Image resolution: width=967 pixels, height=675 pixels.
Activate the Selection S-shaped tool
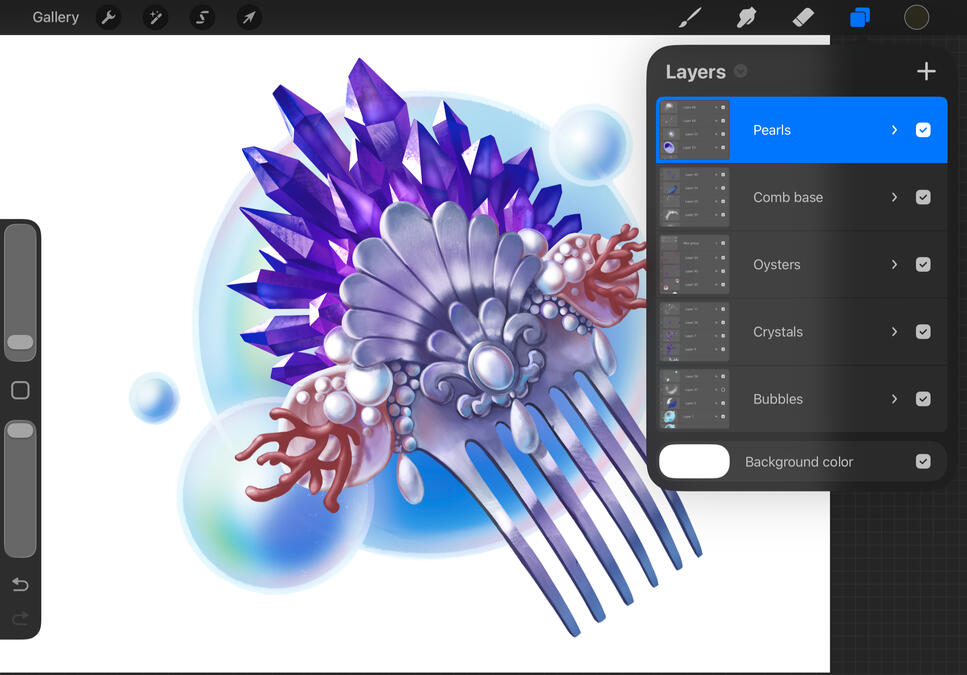tap(202, 17)
